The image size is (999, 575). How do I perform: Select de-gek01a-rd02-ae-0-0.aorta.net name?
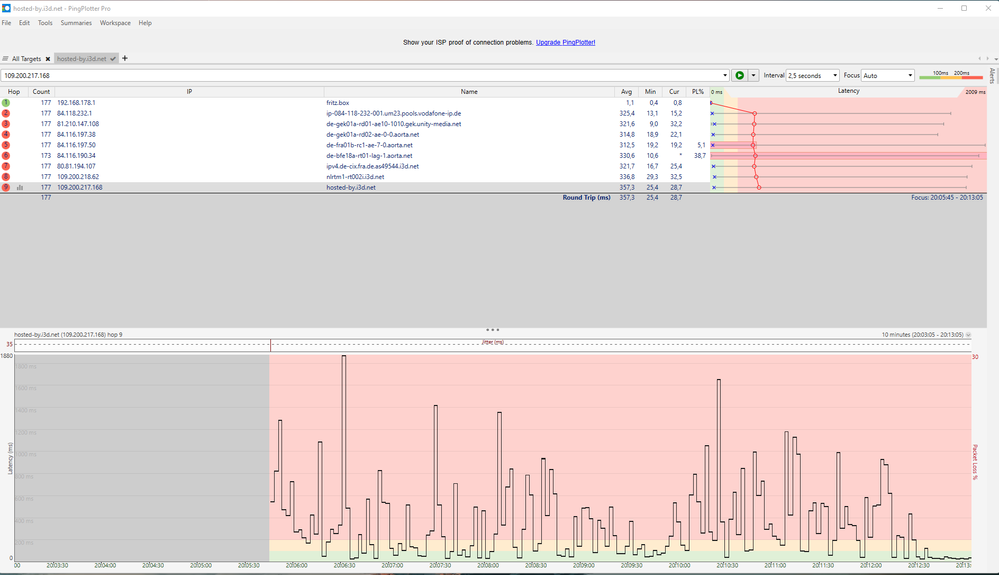(373, 134)
